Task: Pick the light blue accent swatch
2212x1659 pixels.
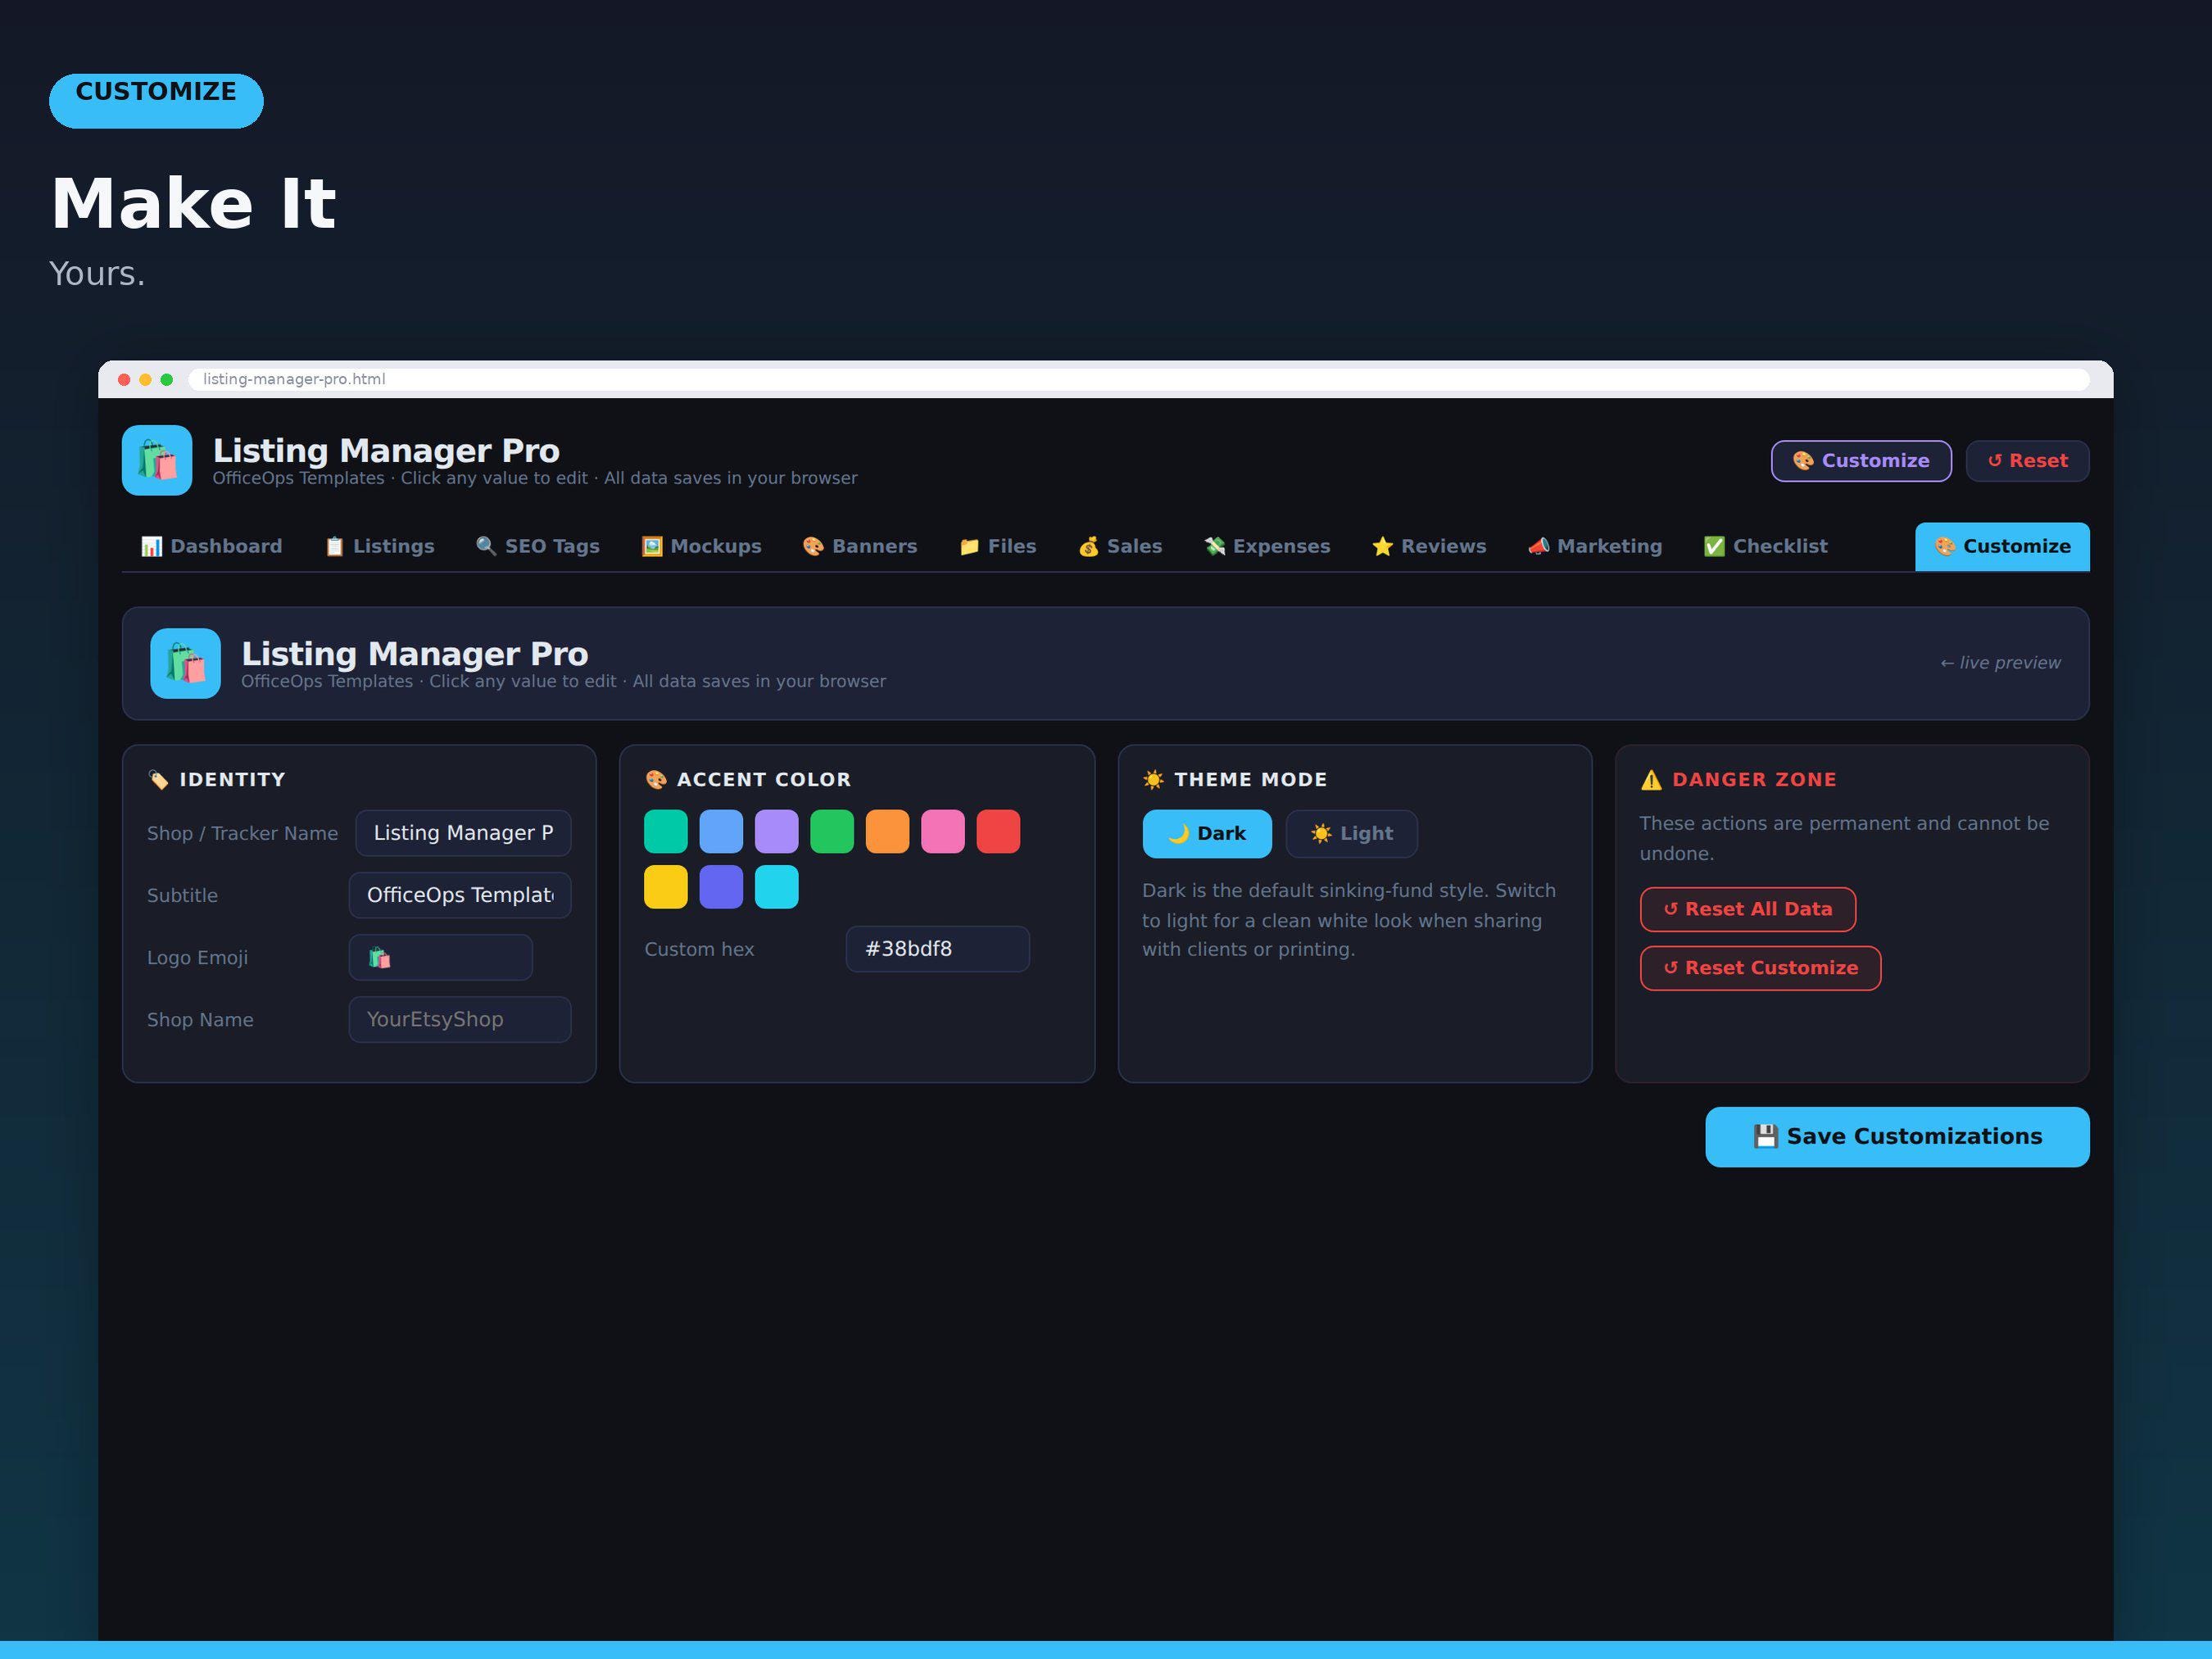Action: tap(721, 832)
